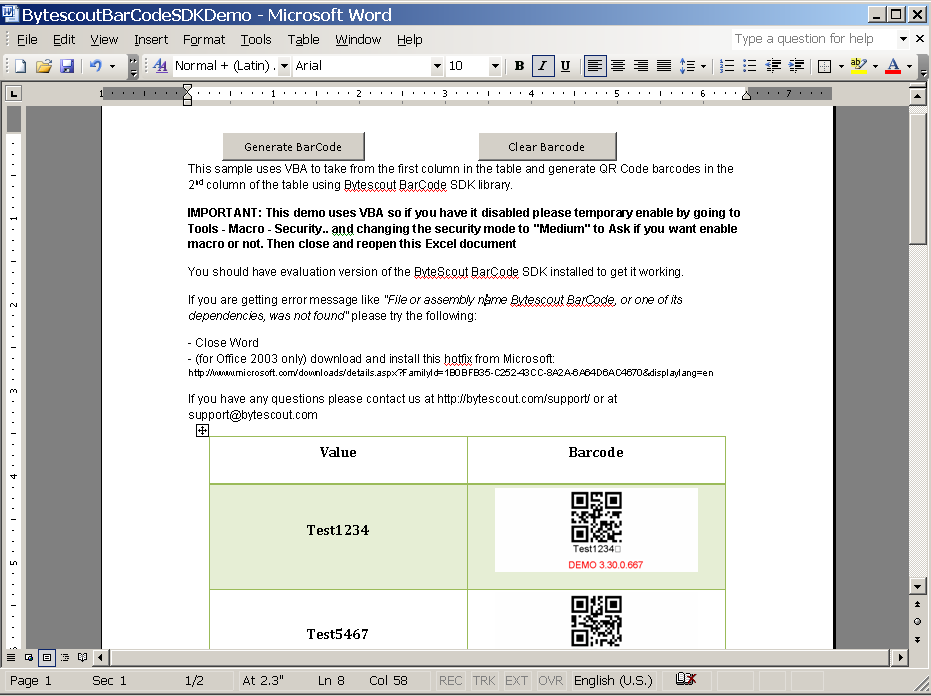The width and height of the screenshot is (931, 696).
Task: Open Styles and Formatting pane icon
Action: pos(160,66)
